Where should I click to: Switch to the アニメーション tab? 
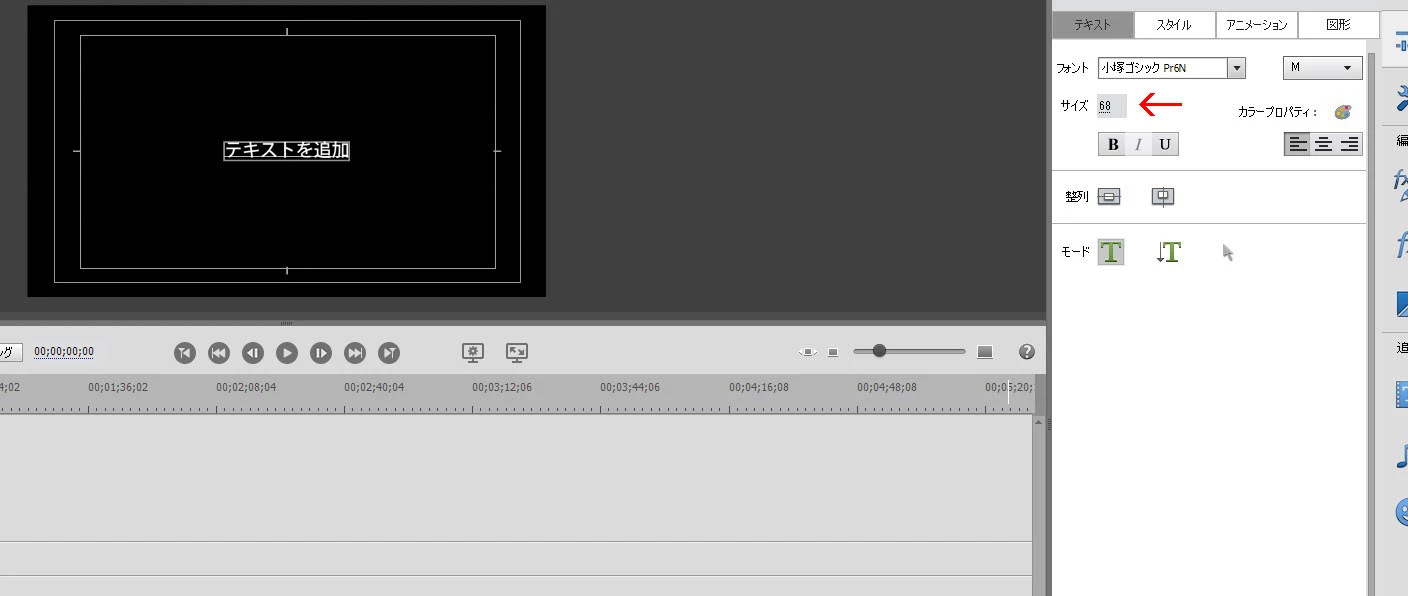click(1256, 25)
